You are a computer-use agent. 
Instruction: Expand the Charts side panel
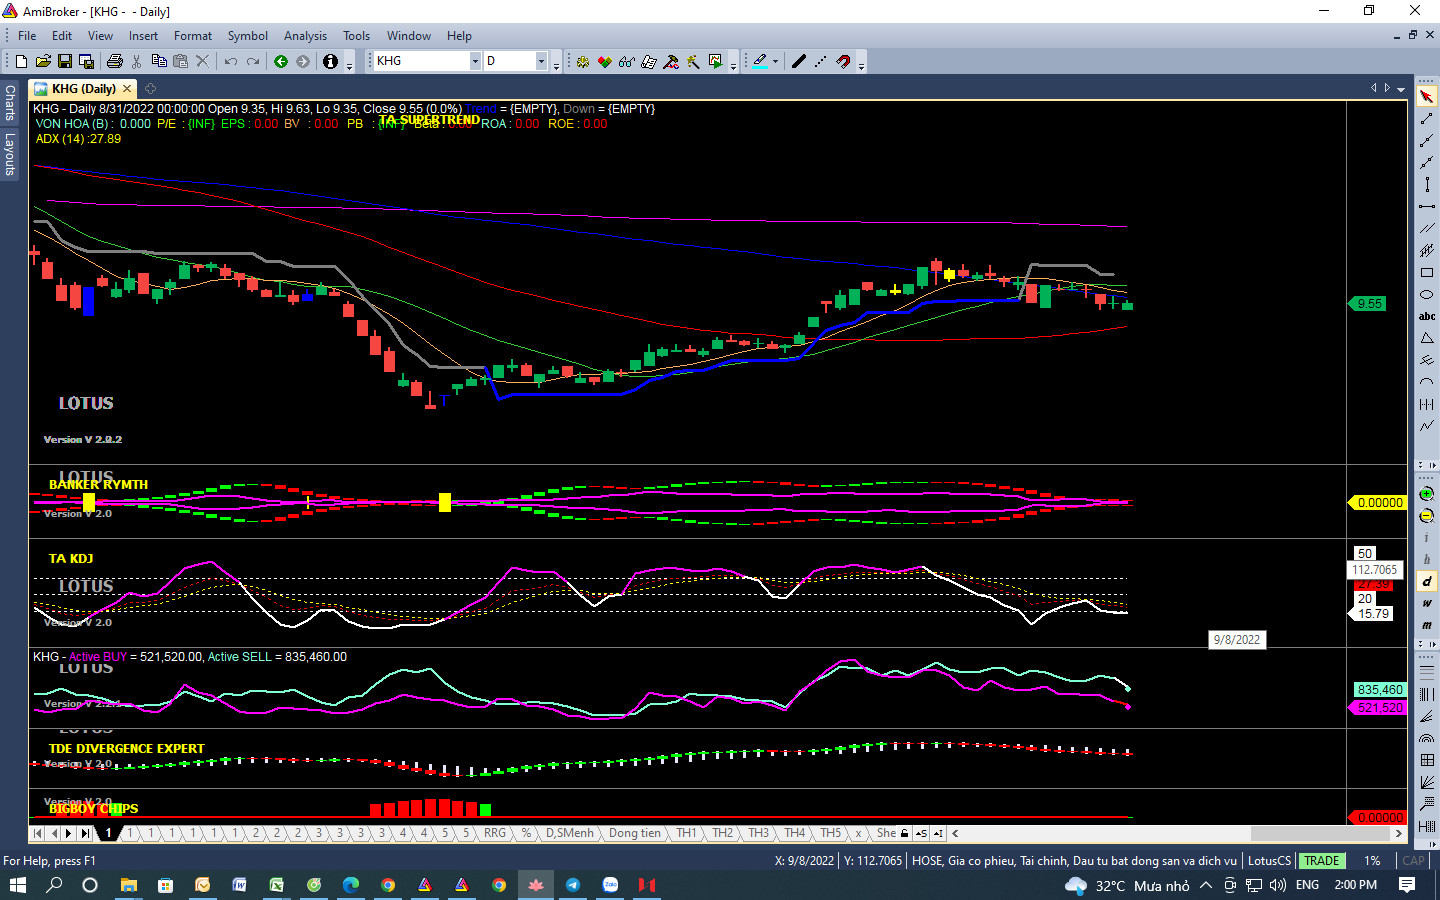(9, 102)
